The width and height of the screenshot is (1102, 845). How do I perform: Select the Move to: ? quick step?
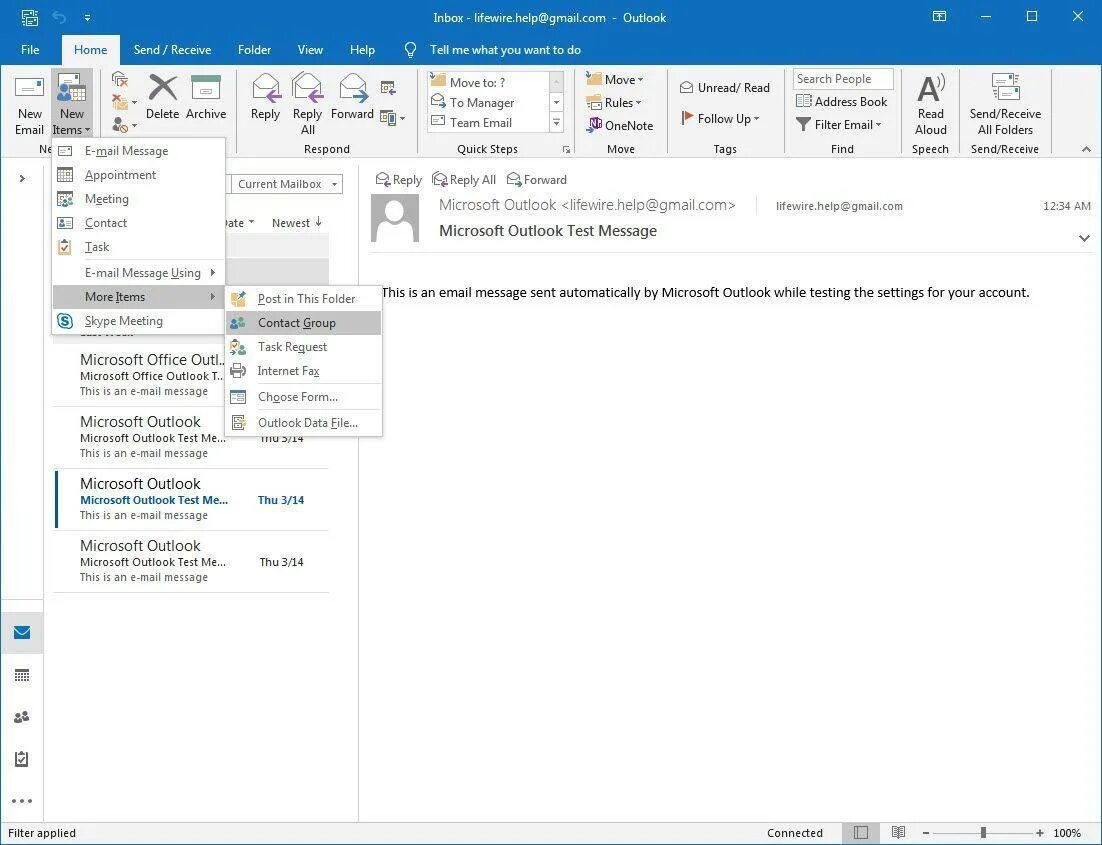[x=488, y=82]
